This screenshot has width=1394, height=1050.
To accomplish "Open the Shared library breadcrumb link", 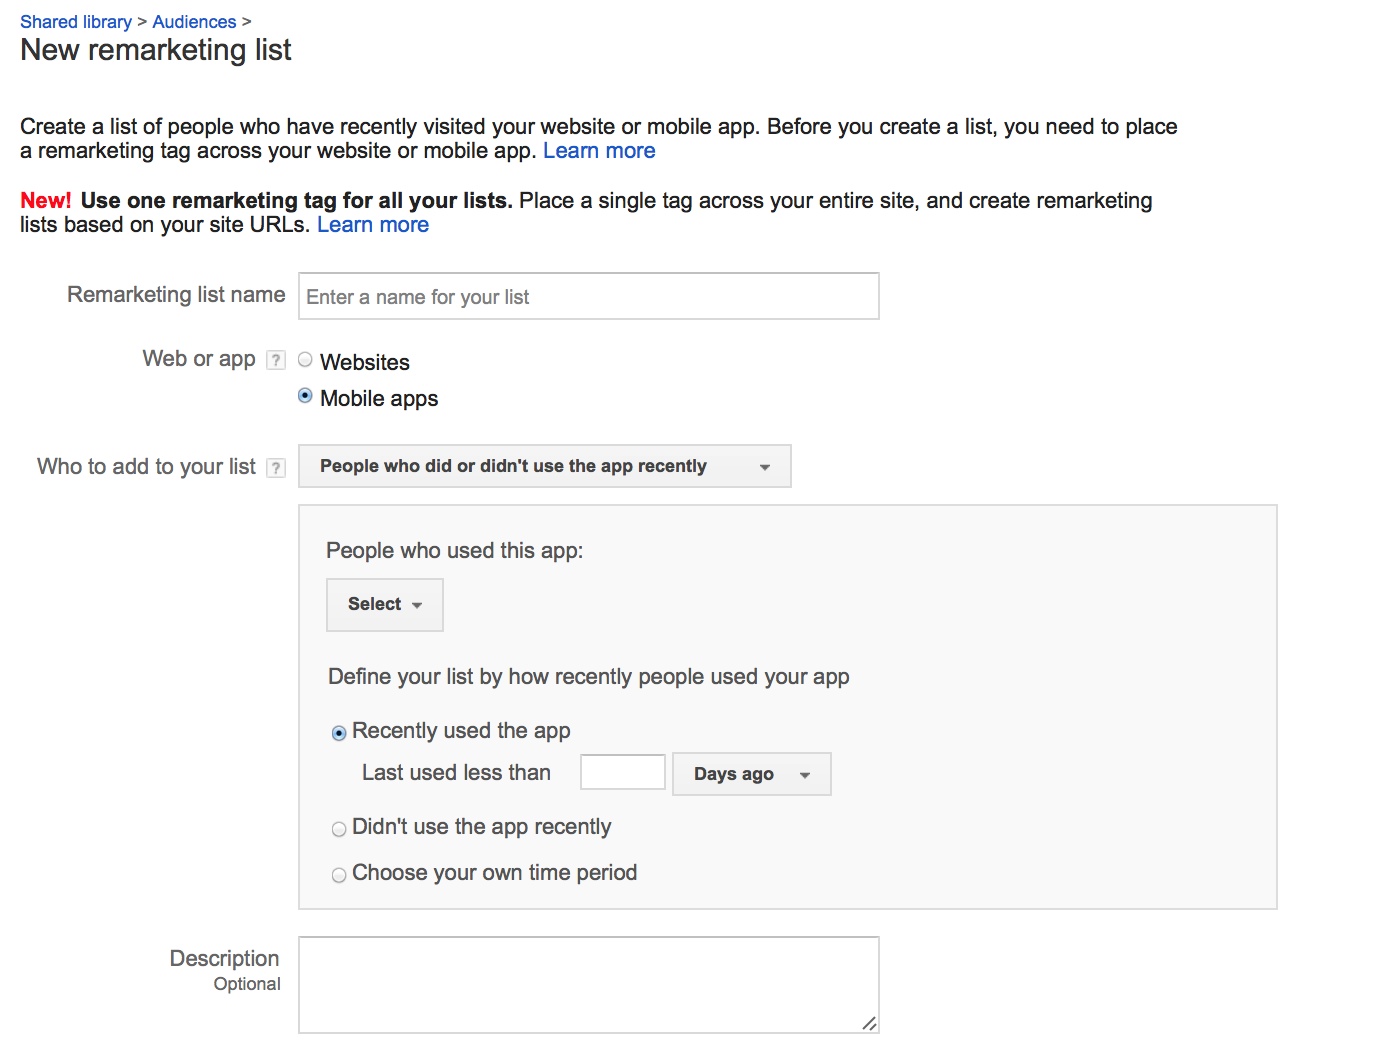I will tap(76, 22).
